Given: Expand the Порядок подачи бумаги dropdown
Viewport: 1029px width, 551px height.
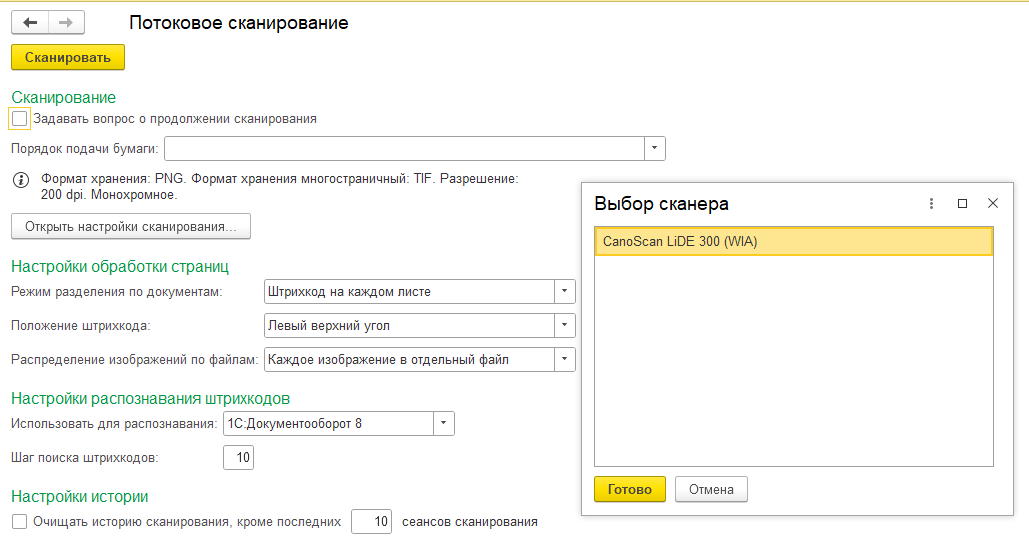Looking at the screenshot, I should [x=654, y=149].
